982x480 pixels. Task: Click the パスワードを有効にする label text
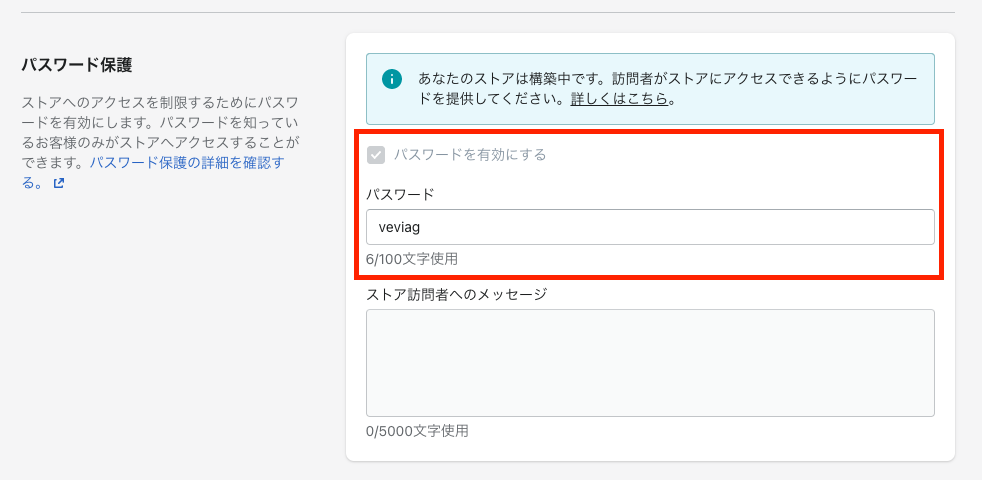click(470, 155)
